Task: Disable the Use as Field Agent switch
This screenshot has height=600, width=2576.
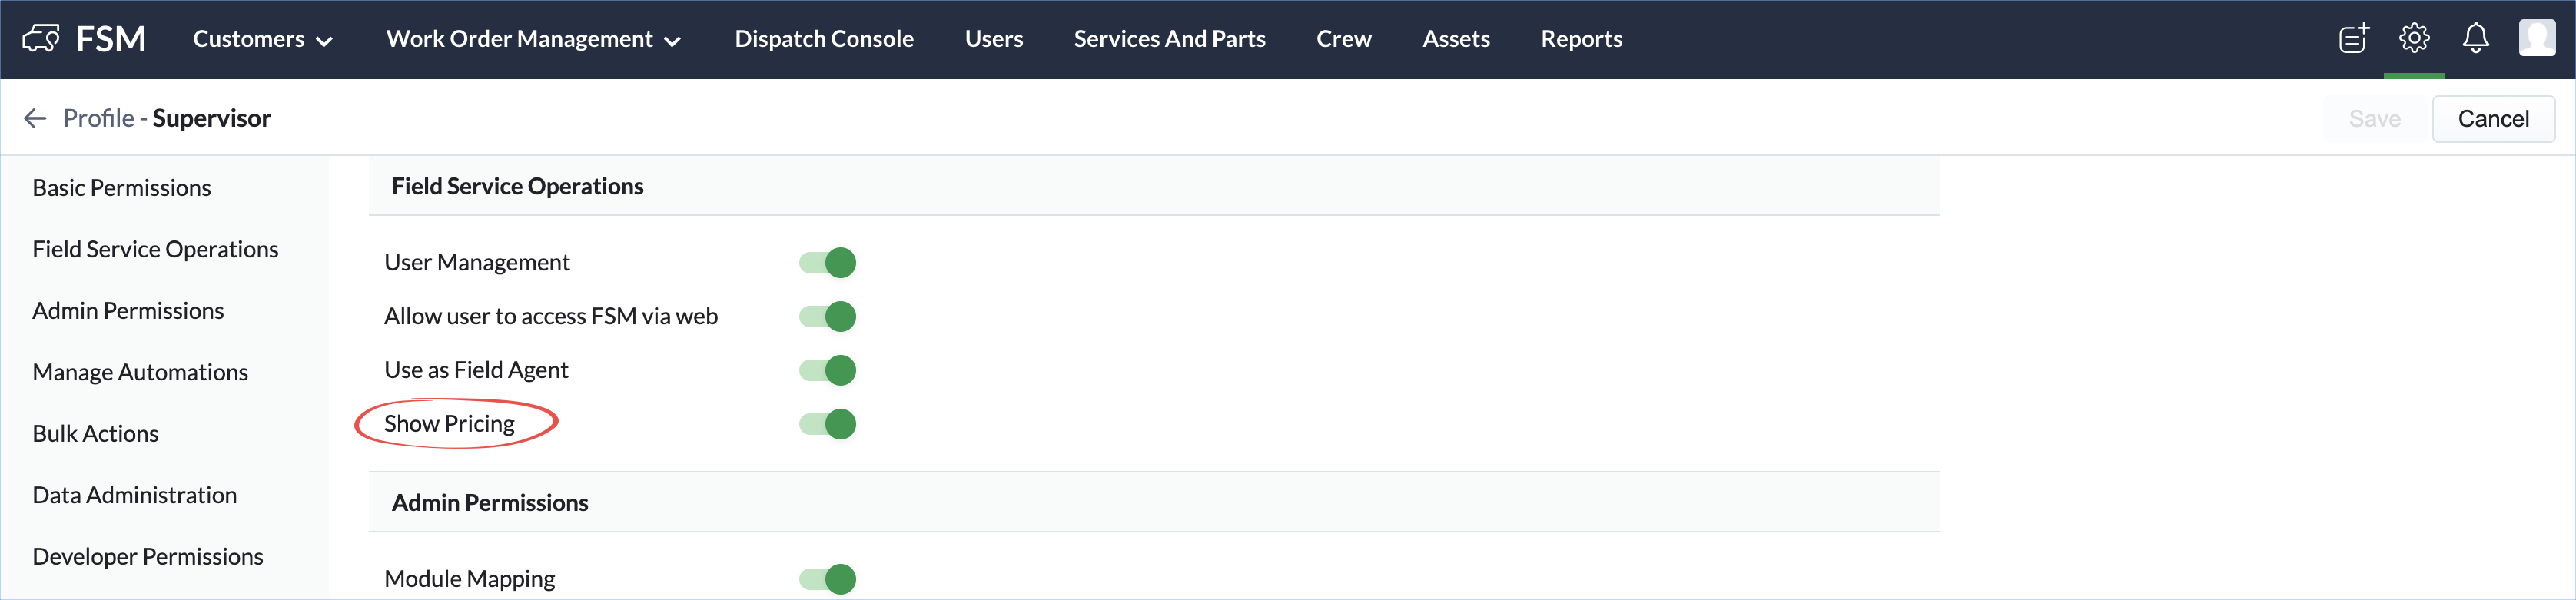Action: coord(827,370)
